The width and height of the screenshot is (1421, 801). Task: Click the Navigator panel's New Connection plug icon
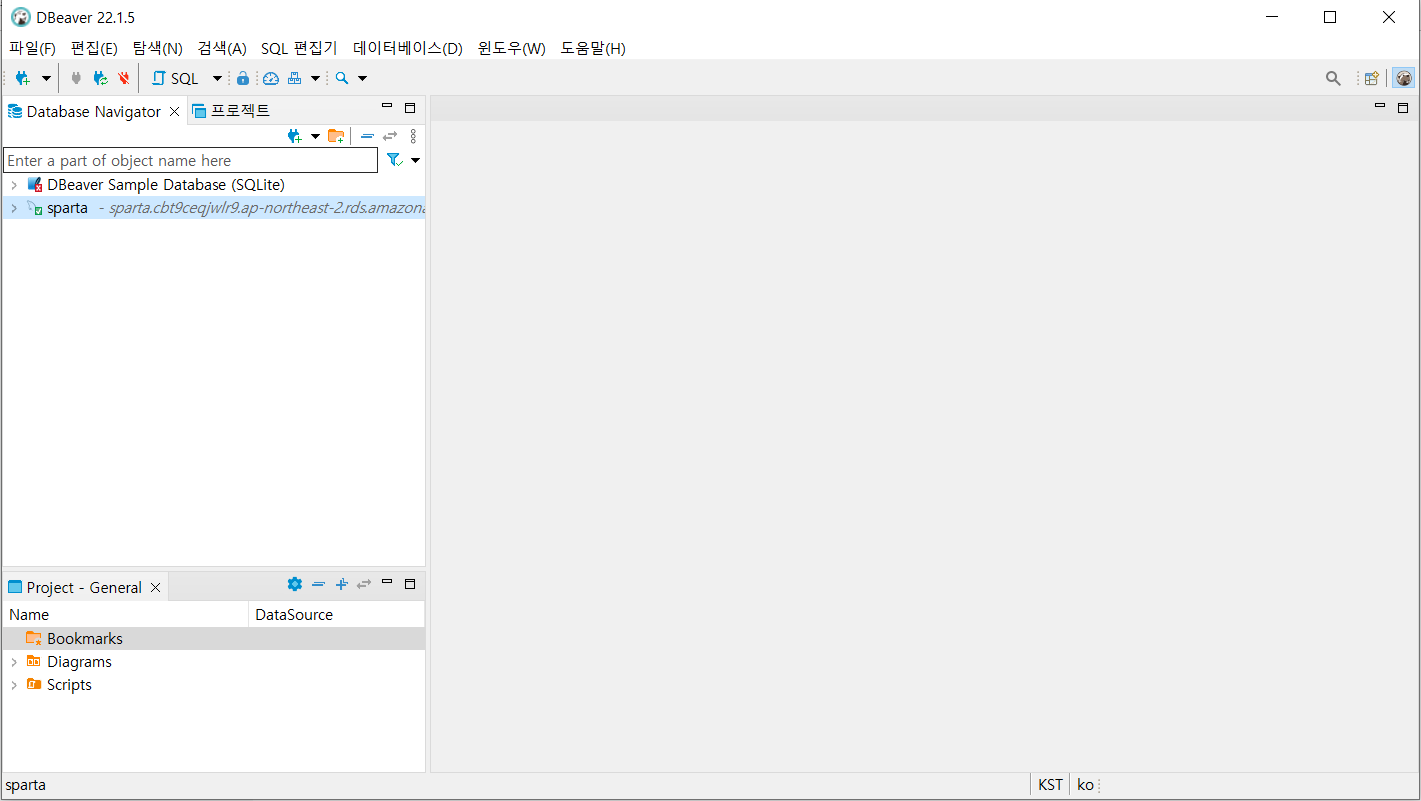pos(294,136)
